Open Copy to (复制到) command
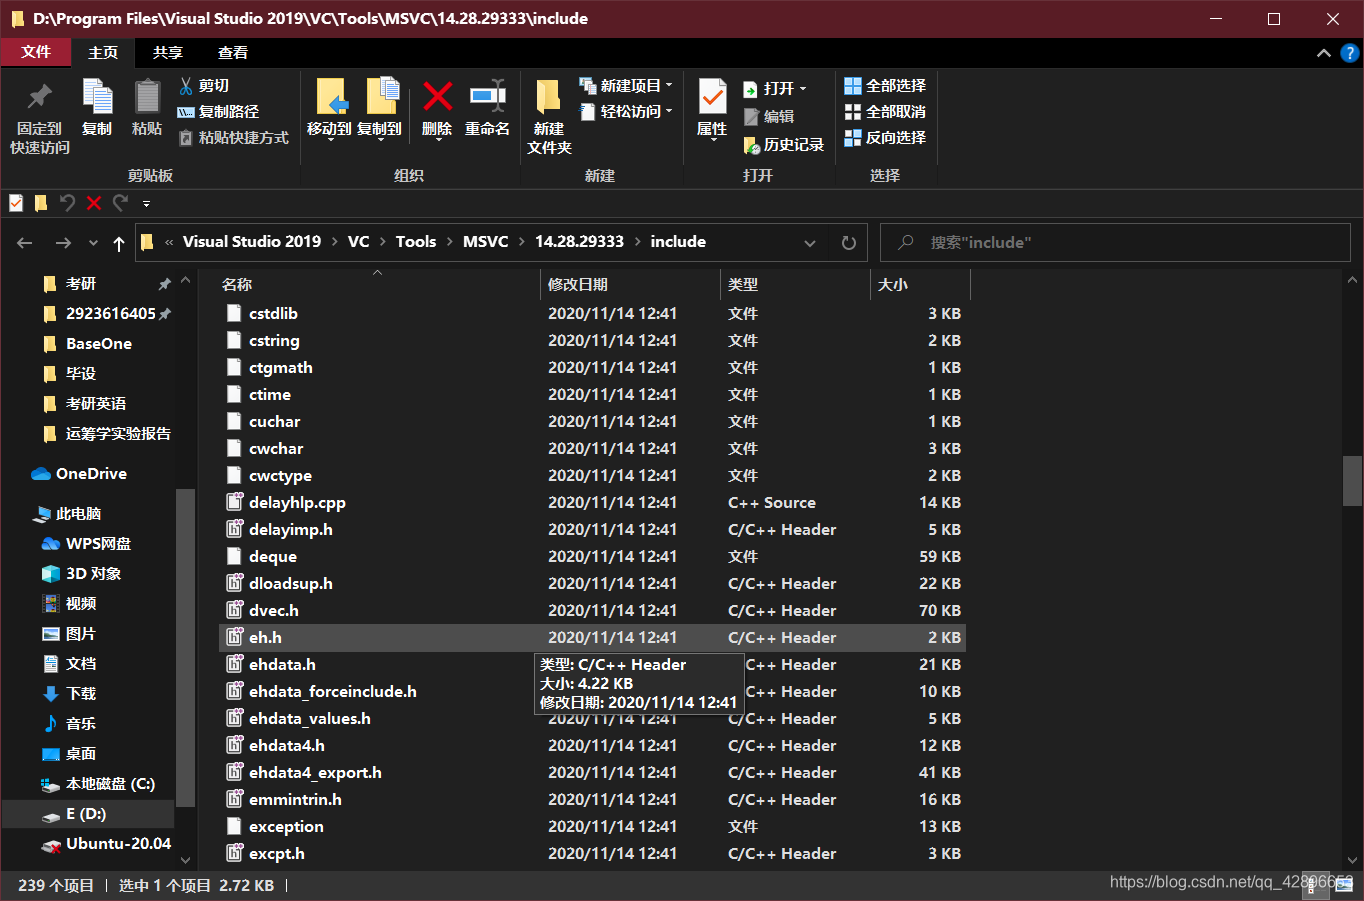This screenshot has width=1364, height=901. (379, 108)
